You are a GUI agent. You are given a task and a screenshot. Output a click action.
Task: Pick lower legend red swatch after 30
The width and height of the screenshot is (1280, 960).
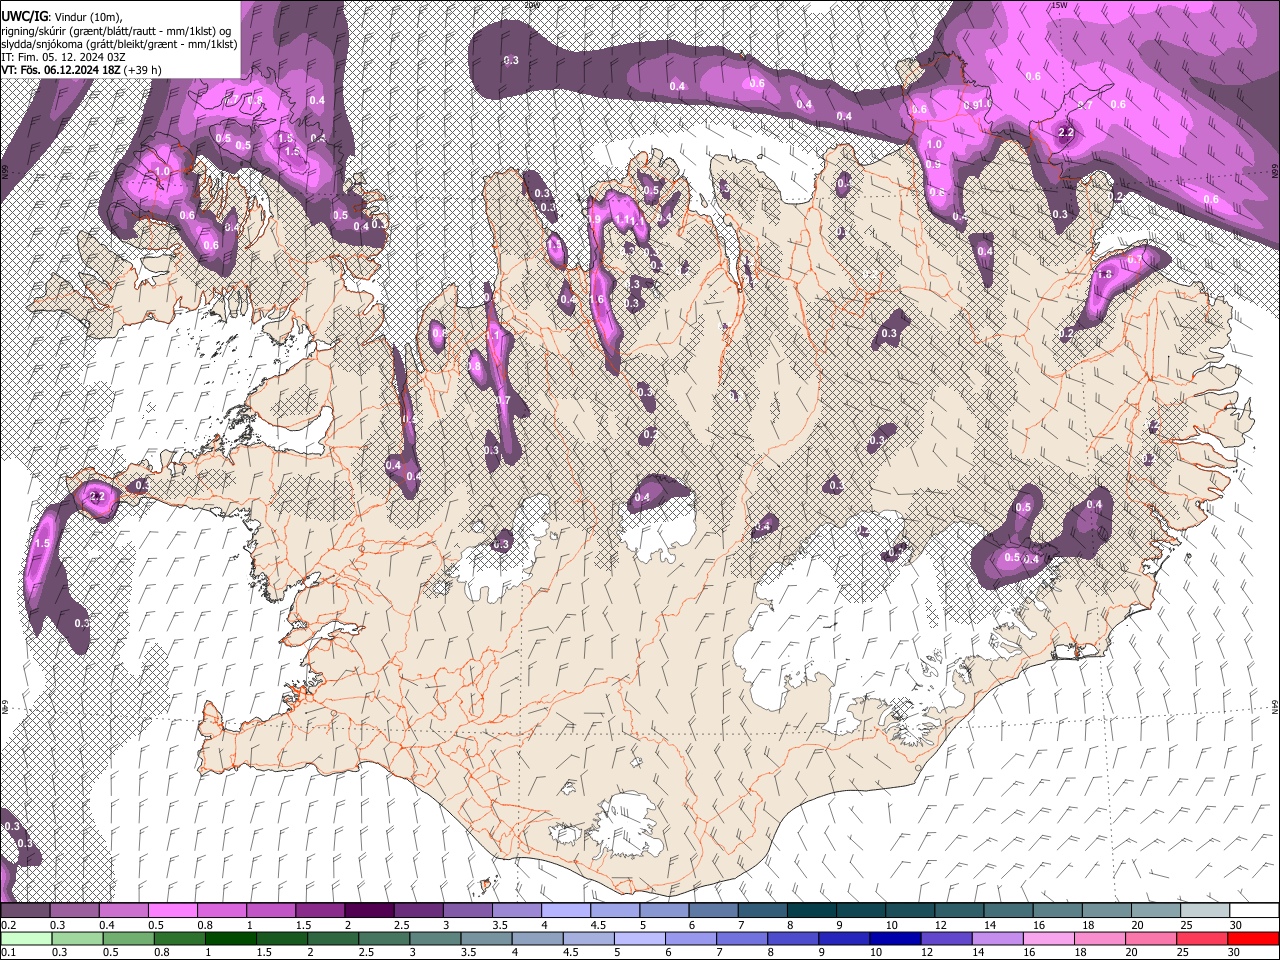(1253, 938)
